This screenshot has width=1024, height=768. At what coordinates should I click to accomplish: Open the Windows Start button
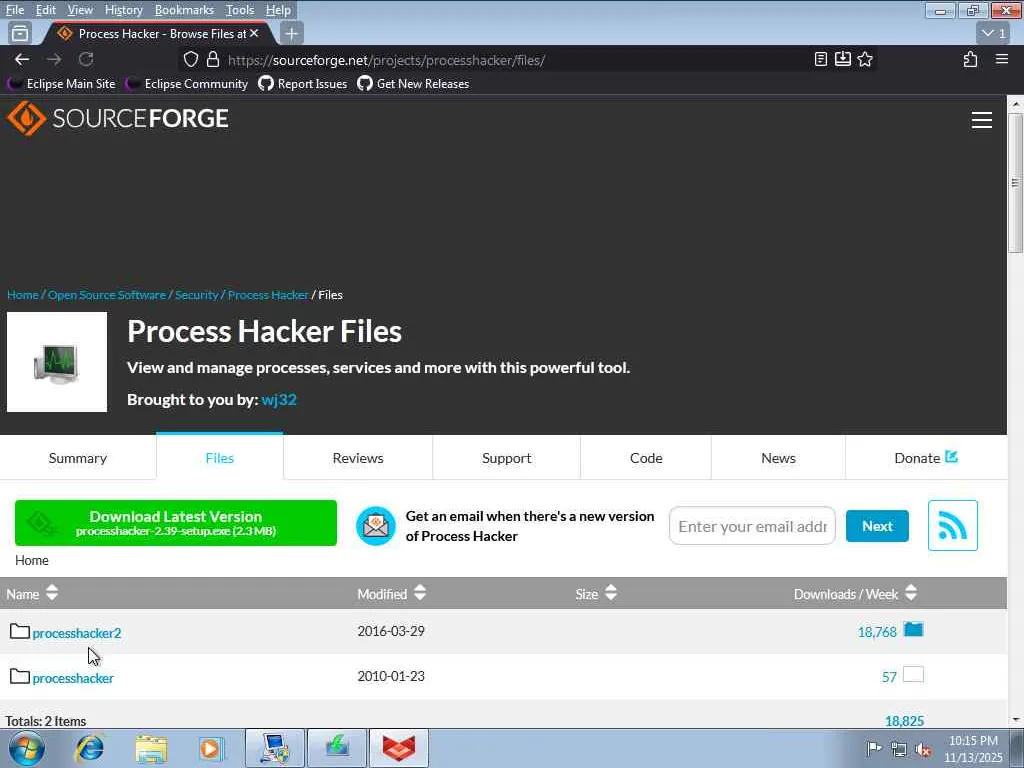(27, 748)
